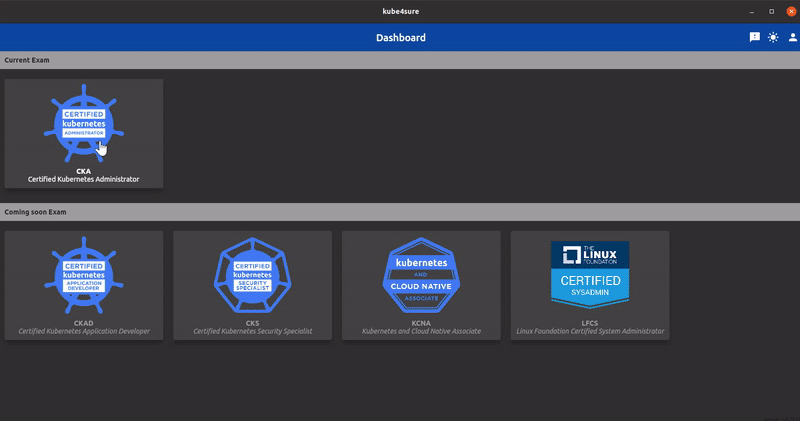Click 'Certified Kubernetes Application Developer' caption

click(x=84, y=331)
